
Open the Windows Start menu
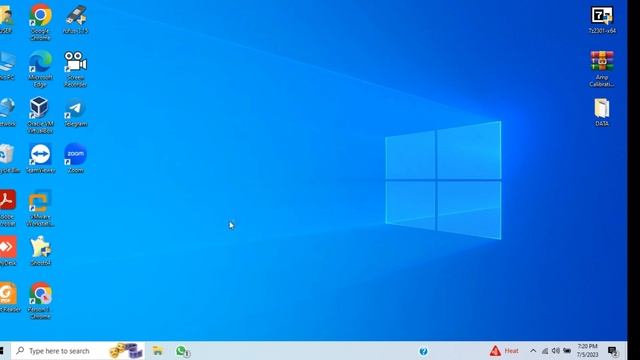tap(2, 351)
